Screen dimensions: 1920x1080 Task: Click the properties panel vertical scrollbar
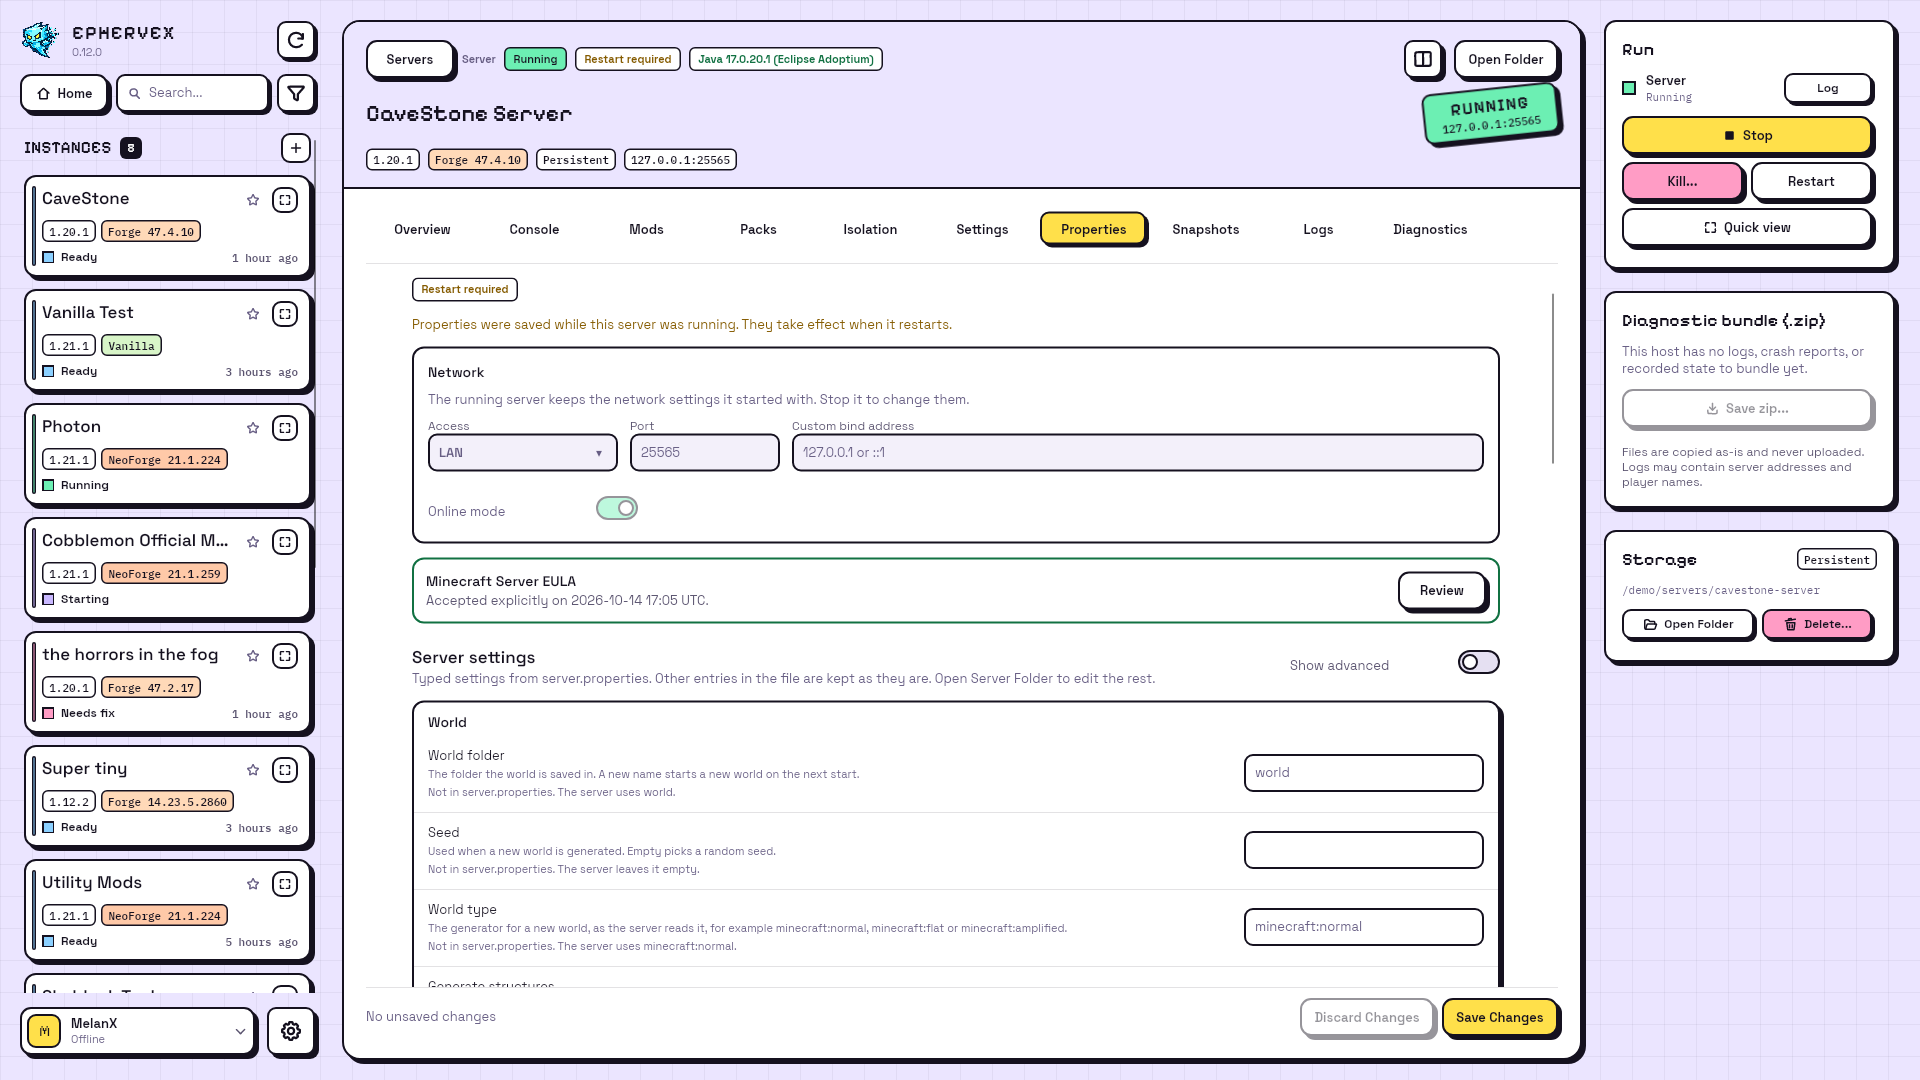click(x=1553, y=378)
